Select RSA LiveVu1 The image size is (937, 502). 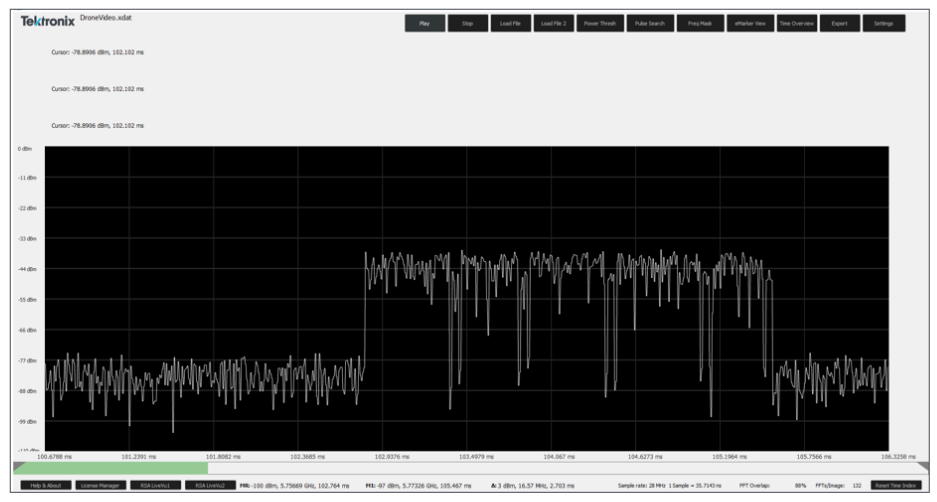coord(154,485)
